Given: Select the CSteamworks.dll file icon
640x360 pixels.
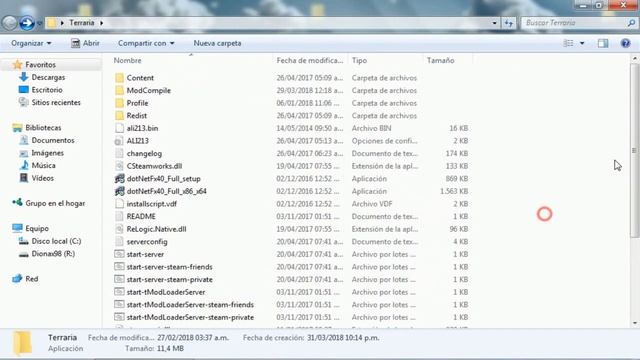Looking at the screenshot, I should tap(119, 167).
